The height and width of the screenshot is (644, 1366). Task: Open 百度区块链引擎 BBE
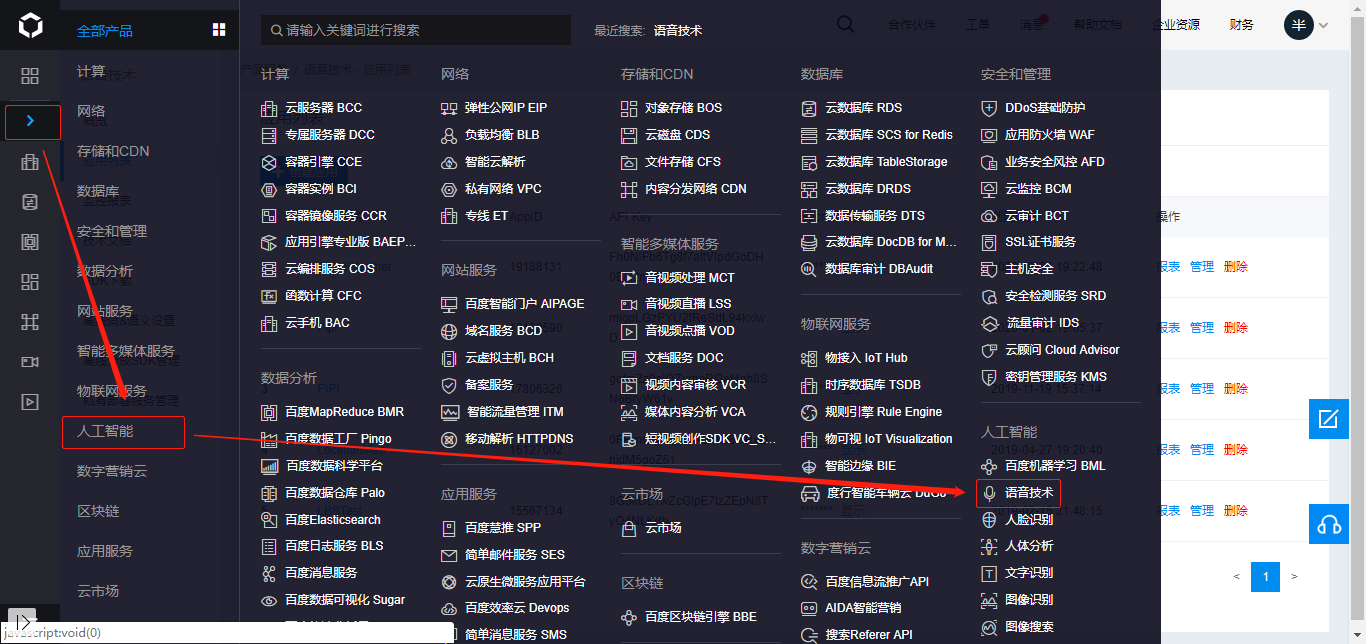click(689, 617)
